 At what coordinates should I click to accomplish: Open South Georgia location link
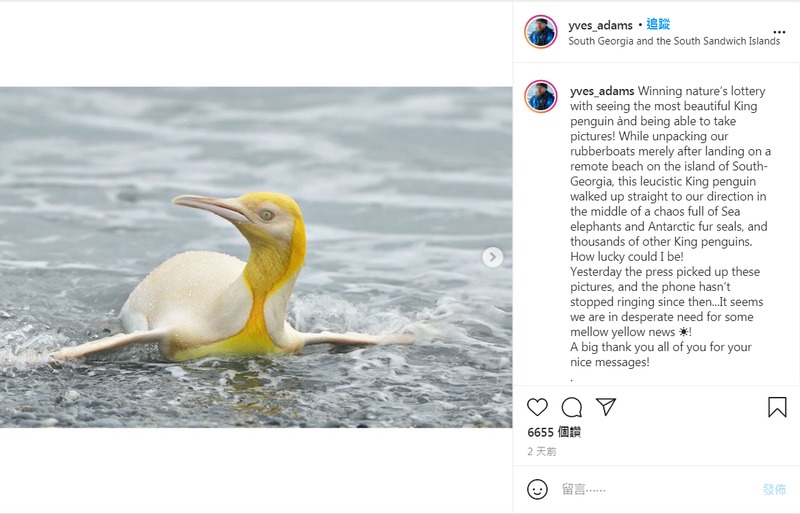674,41
